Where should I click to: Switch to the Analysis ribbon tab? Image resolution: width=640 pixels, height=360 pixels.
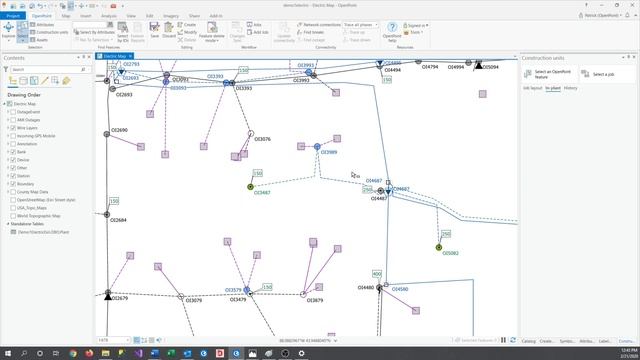(109, 16)
